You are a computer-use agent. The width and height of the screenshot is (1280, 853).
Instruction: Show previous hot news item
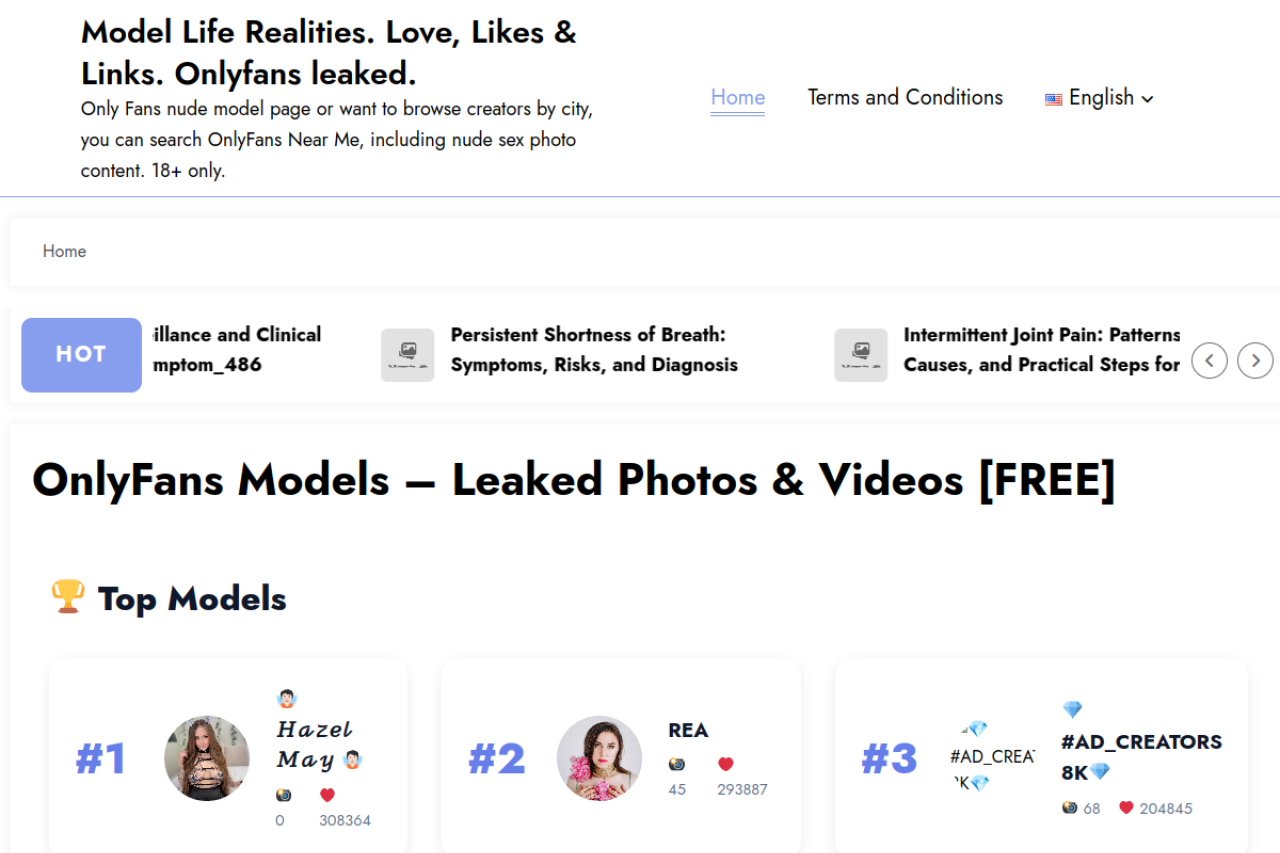click(x=1210, y=360)
